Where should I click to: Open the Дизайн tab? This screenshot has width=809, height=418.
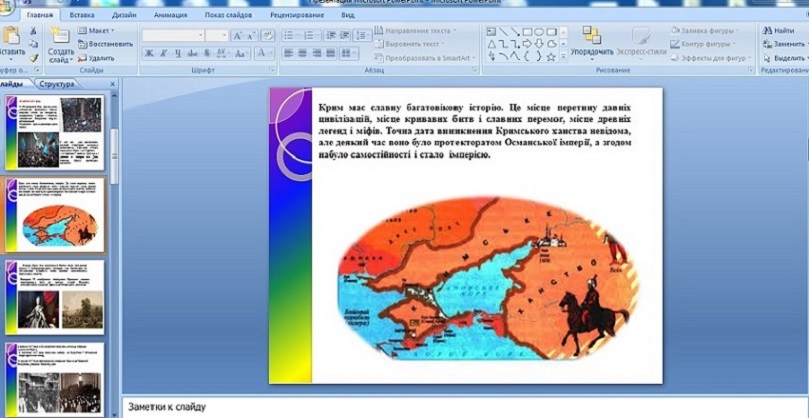point(124,15)
